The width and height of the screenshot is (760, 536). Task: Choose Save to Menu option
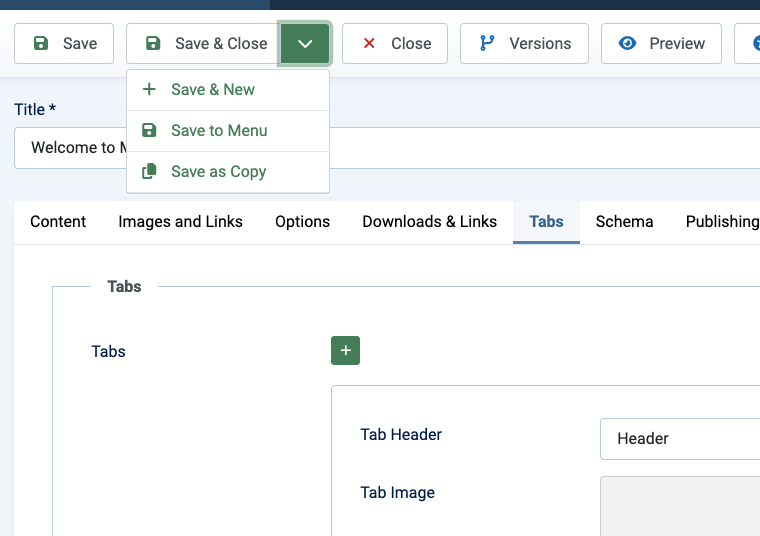click(x=218, y=131)
